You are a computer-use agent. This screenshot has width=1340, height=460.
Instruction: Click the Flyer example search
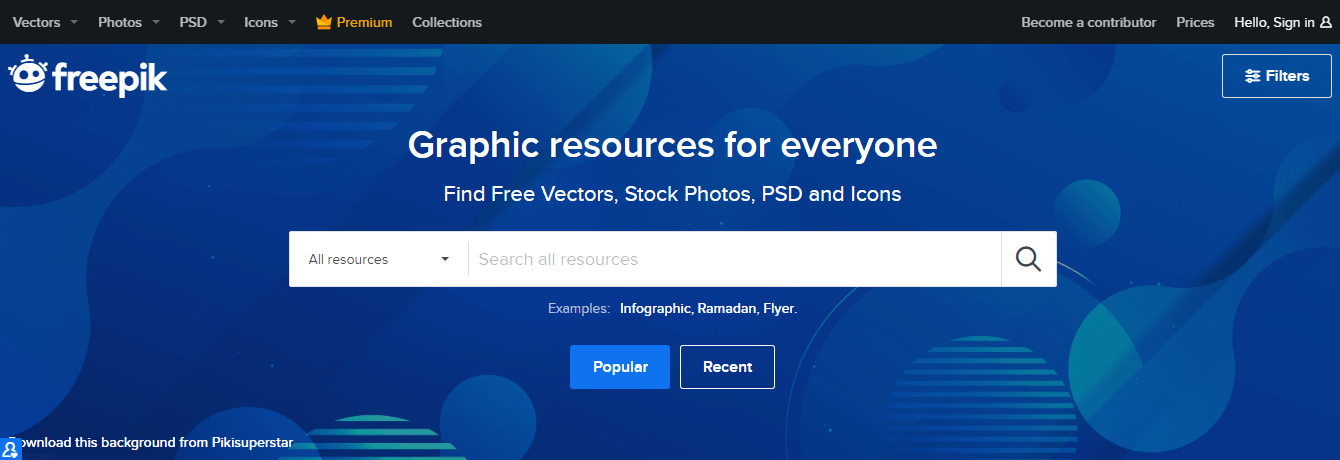pos(780,309)
